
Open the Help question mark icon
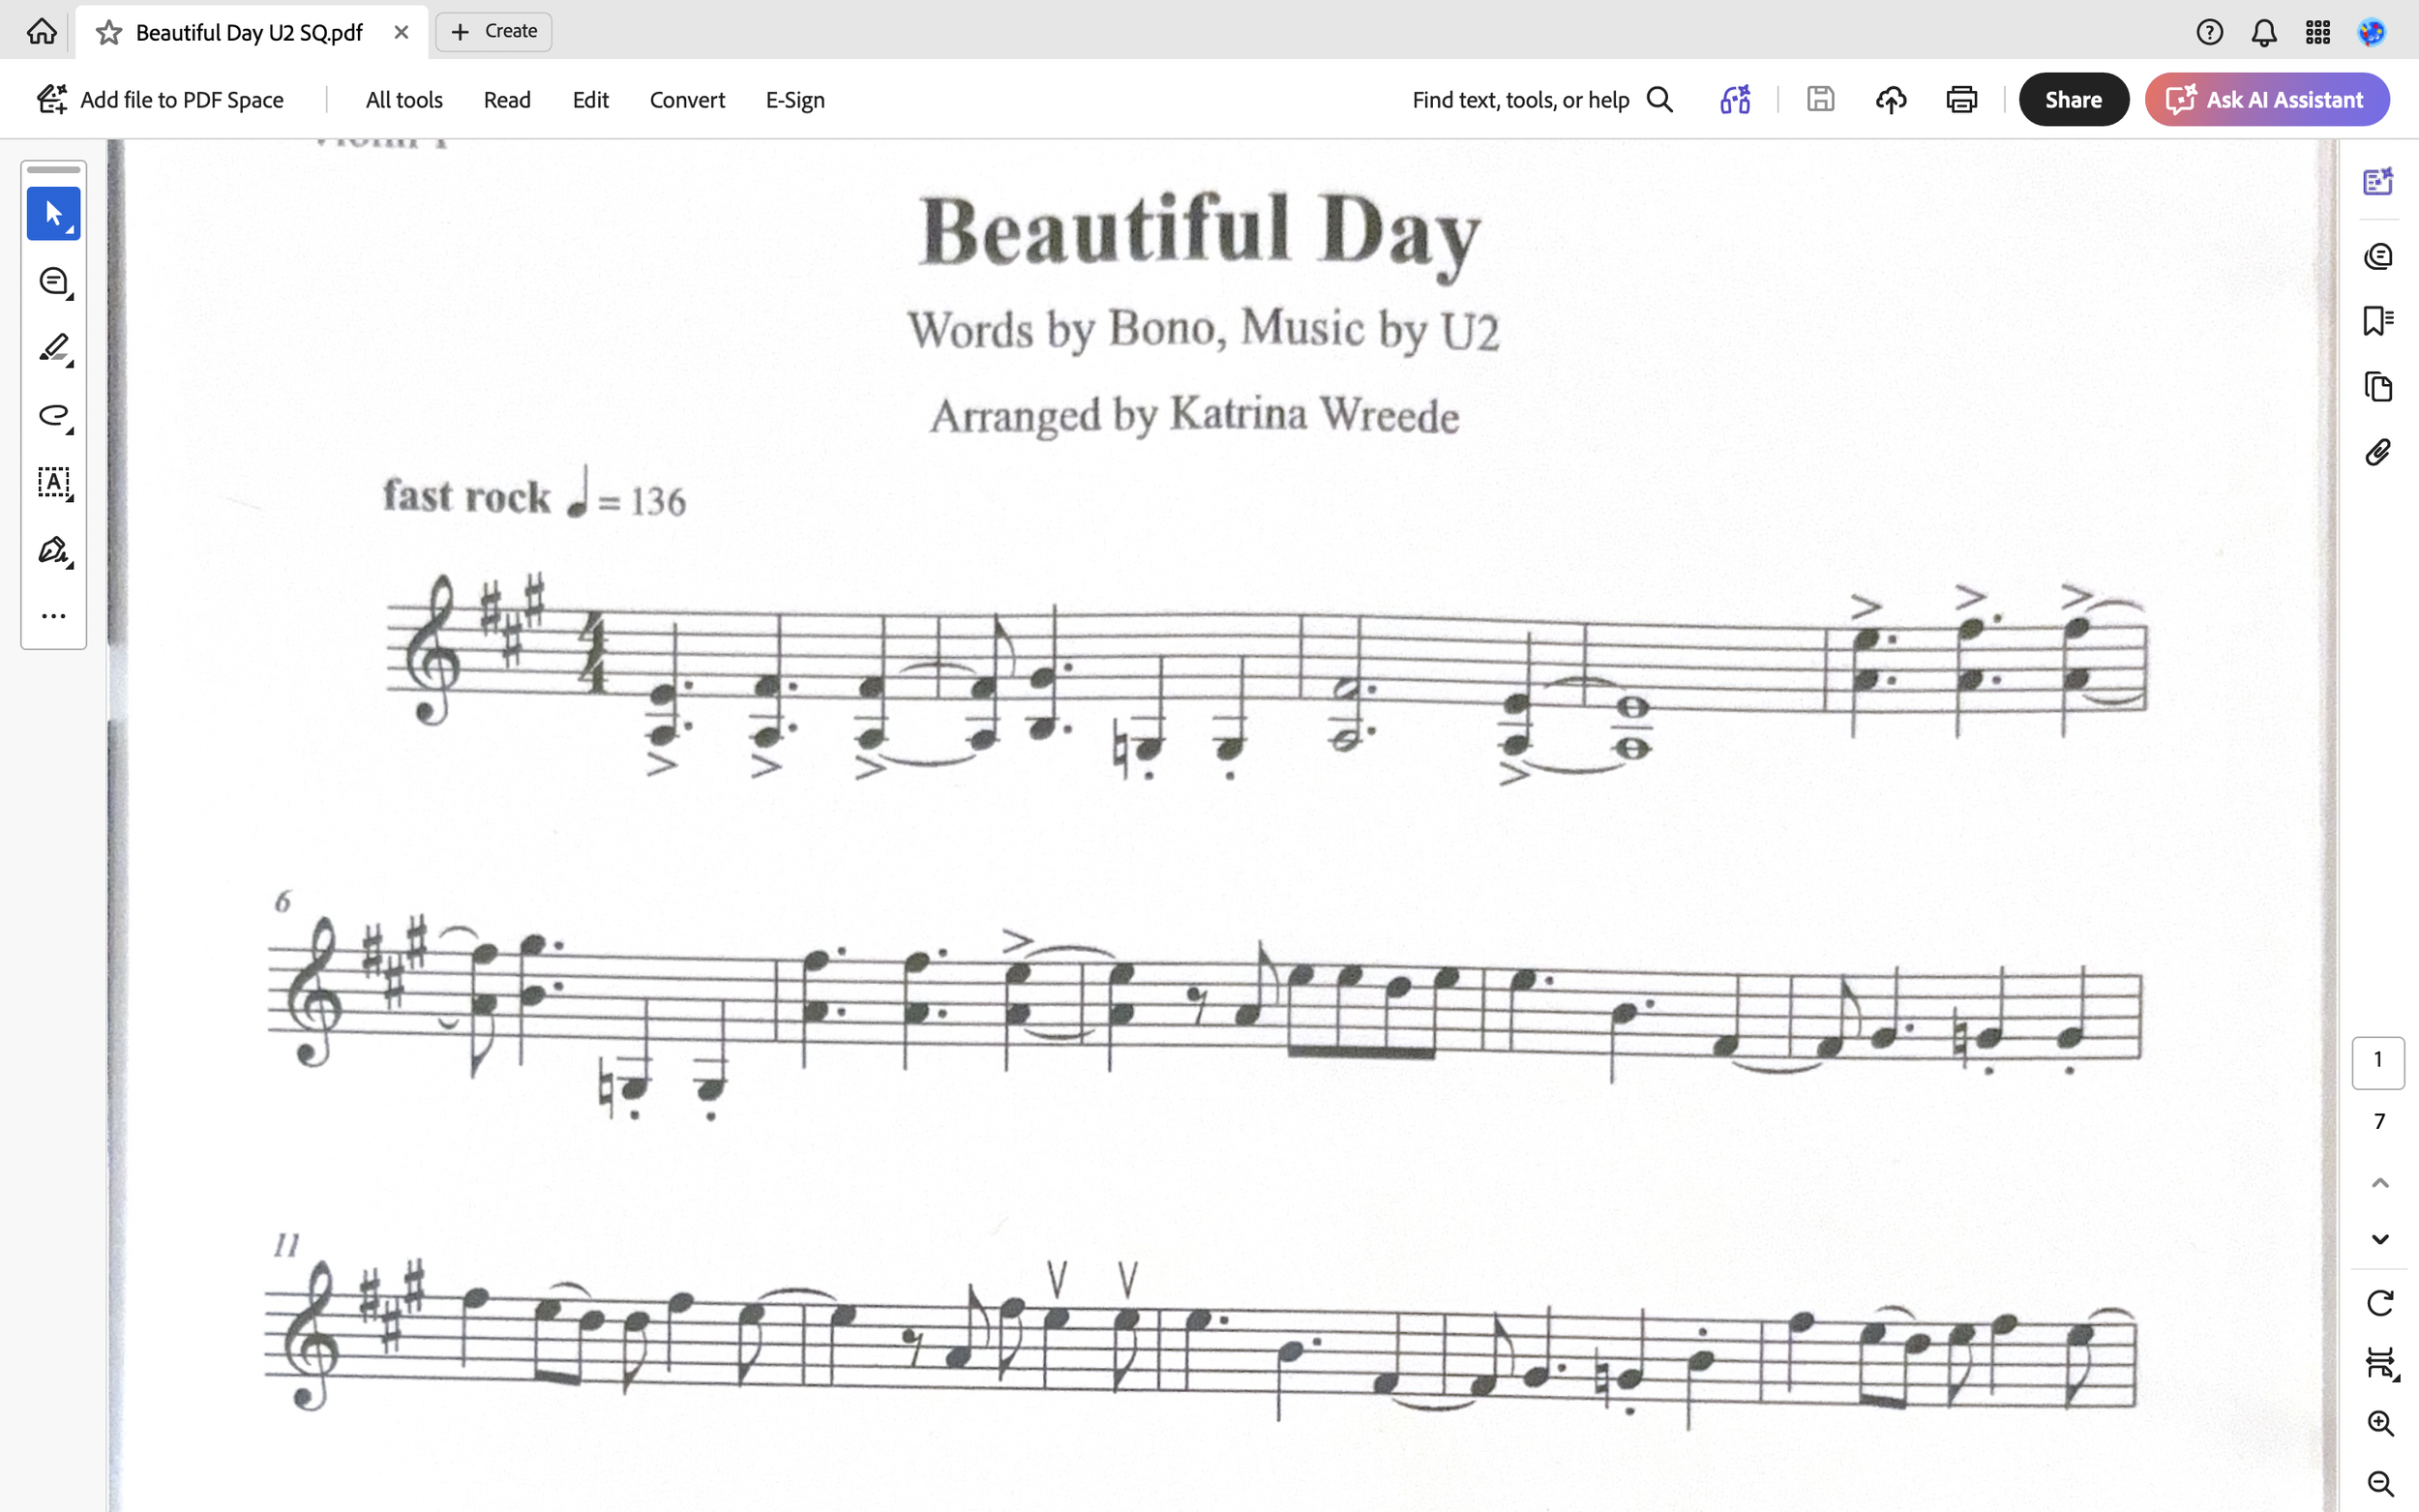point(2209,33)
